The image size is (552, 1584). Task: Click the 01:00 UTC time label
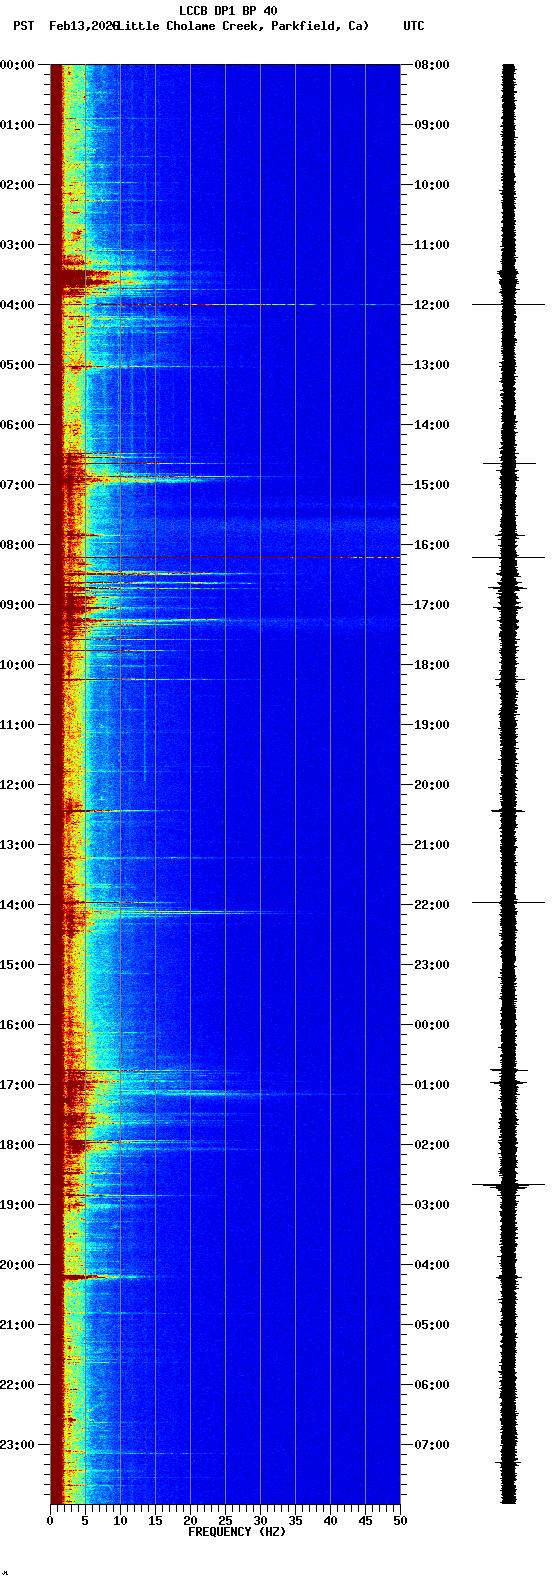pyautogui.click(x=433, y=1085)
